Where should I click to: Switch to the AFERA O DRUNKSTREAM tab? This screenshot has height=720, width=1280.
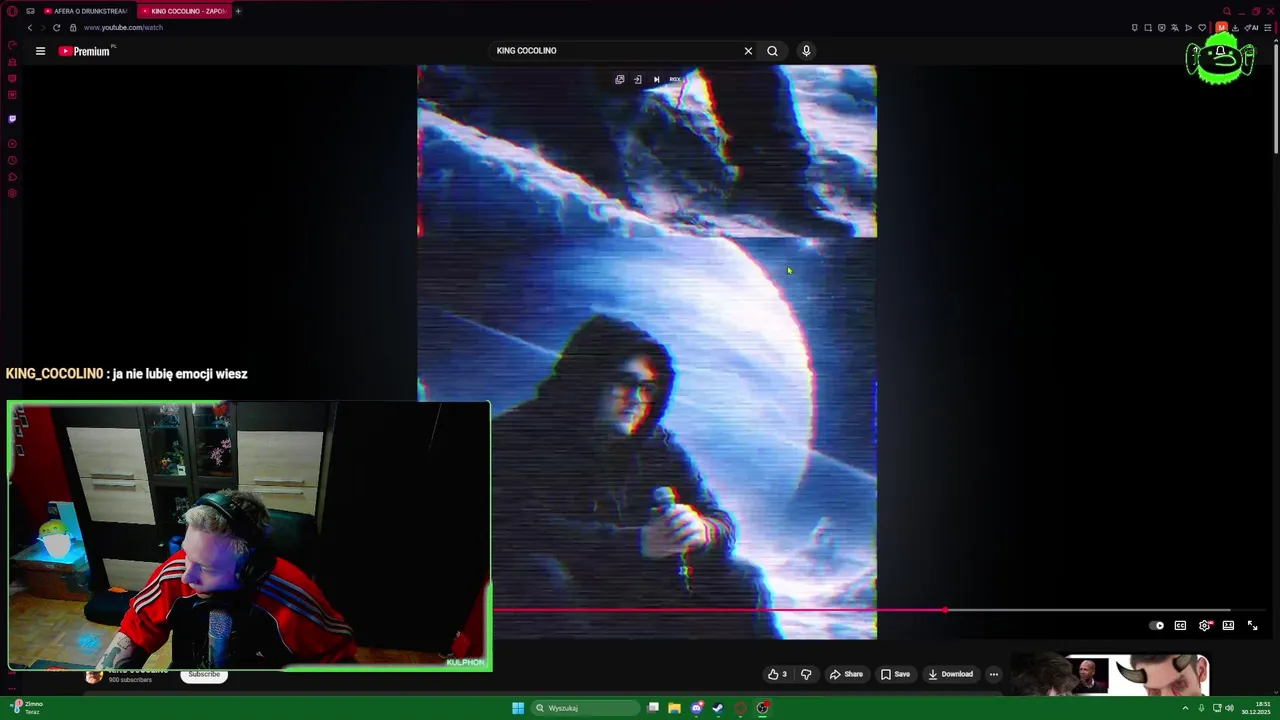pos(85,11)
